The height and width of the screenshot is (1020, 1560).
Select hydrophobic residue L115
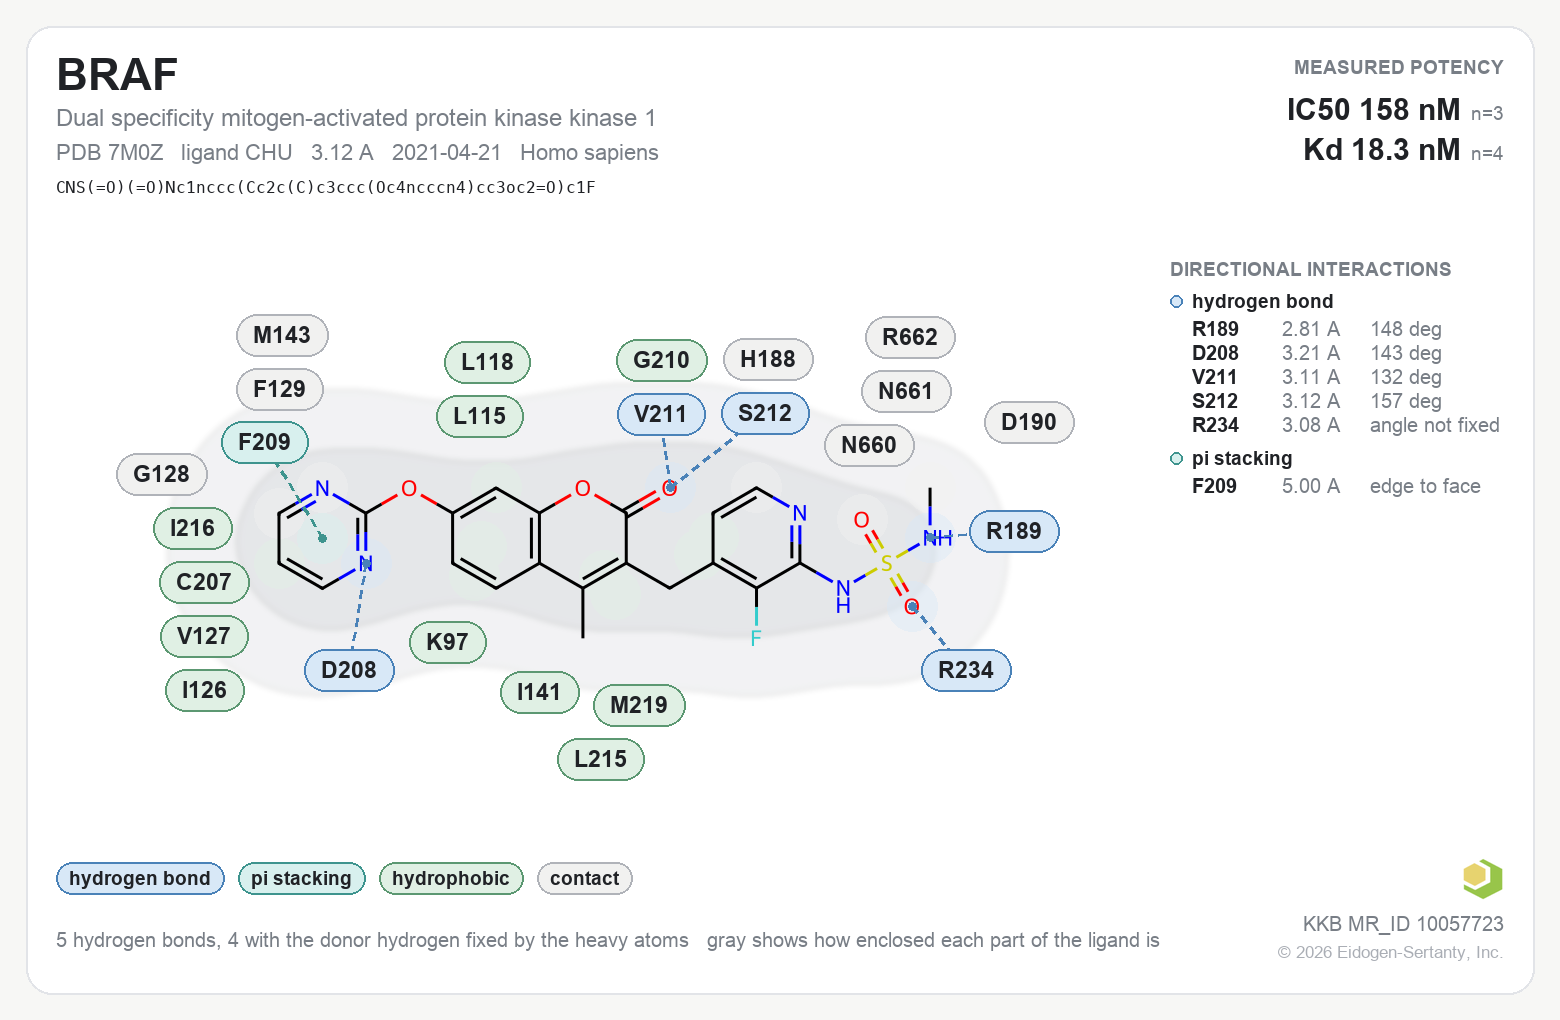(480, 416)
